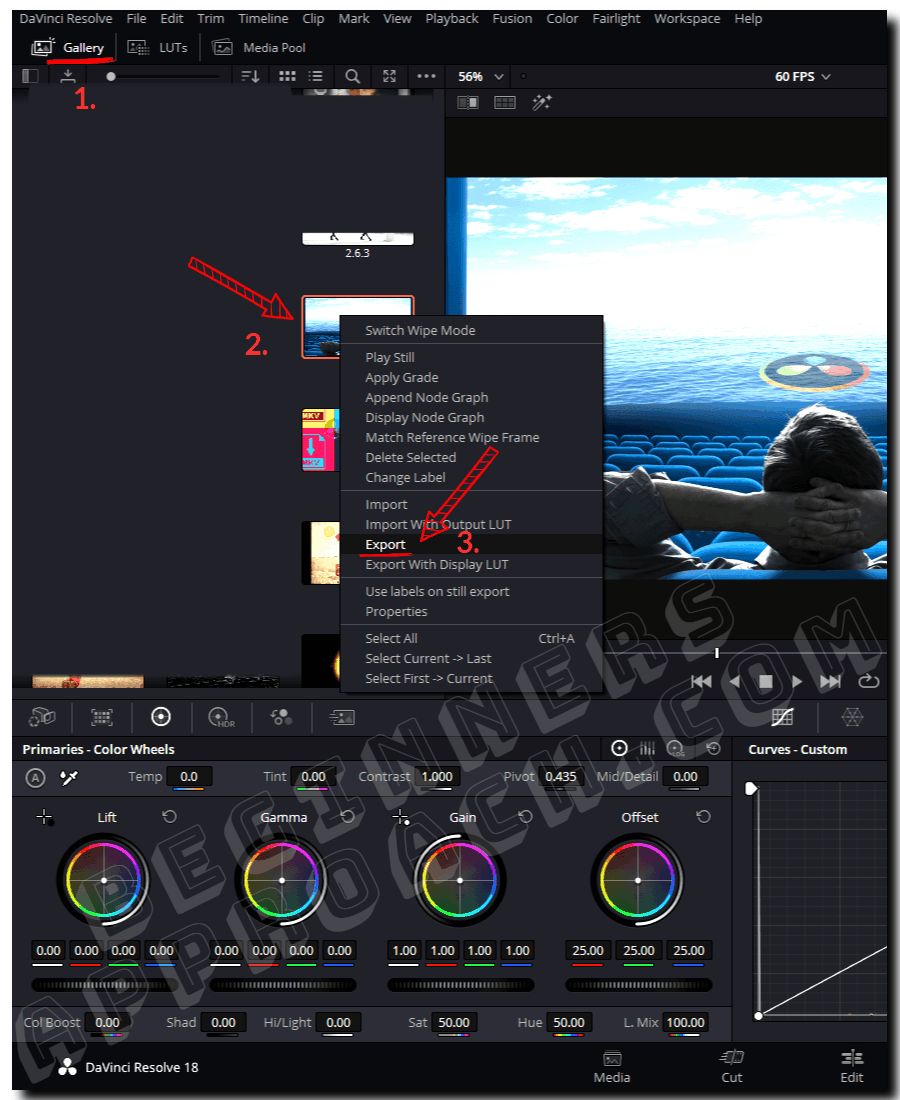Open the 60 FPS dropdown
The width and height of the screenshot is (900, 1100).
(x=801, y=76)
